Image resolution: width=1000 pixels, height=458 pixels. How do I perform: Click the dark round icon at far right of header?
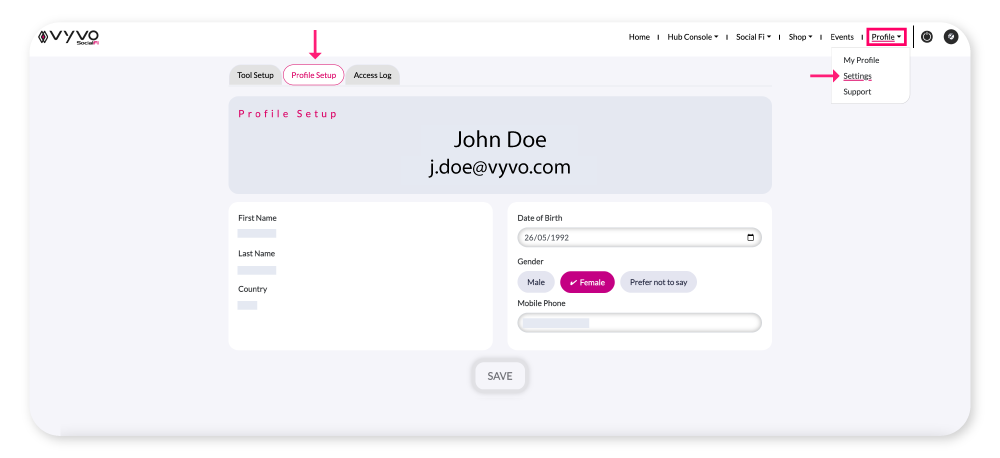951,37
